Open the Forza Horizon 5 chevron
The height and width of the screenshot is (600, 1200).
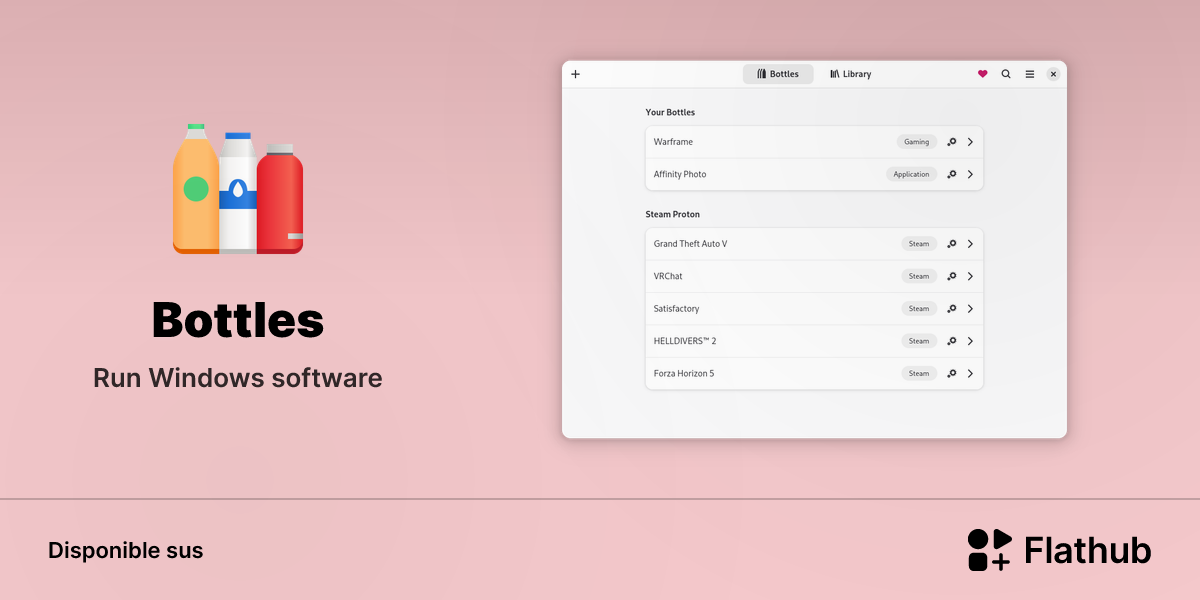[970, 374]
